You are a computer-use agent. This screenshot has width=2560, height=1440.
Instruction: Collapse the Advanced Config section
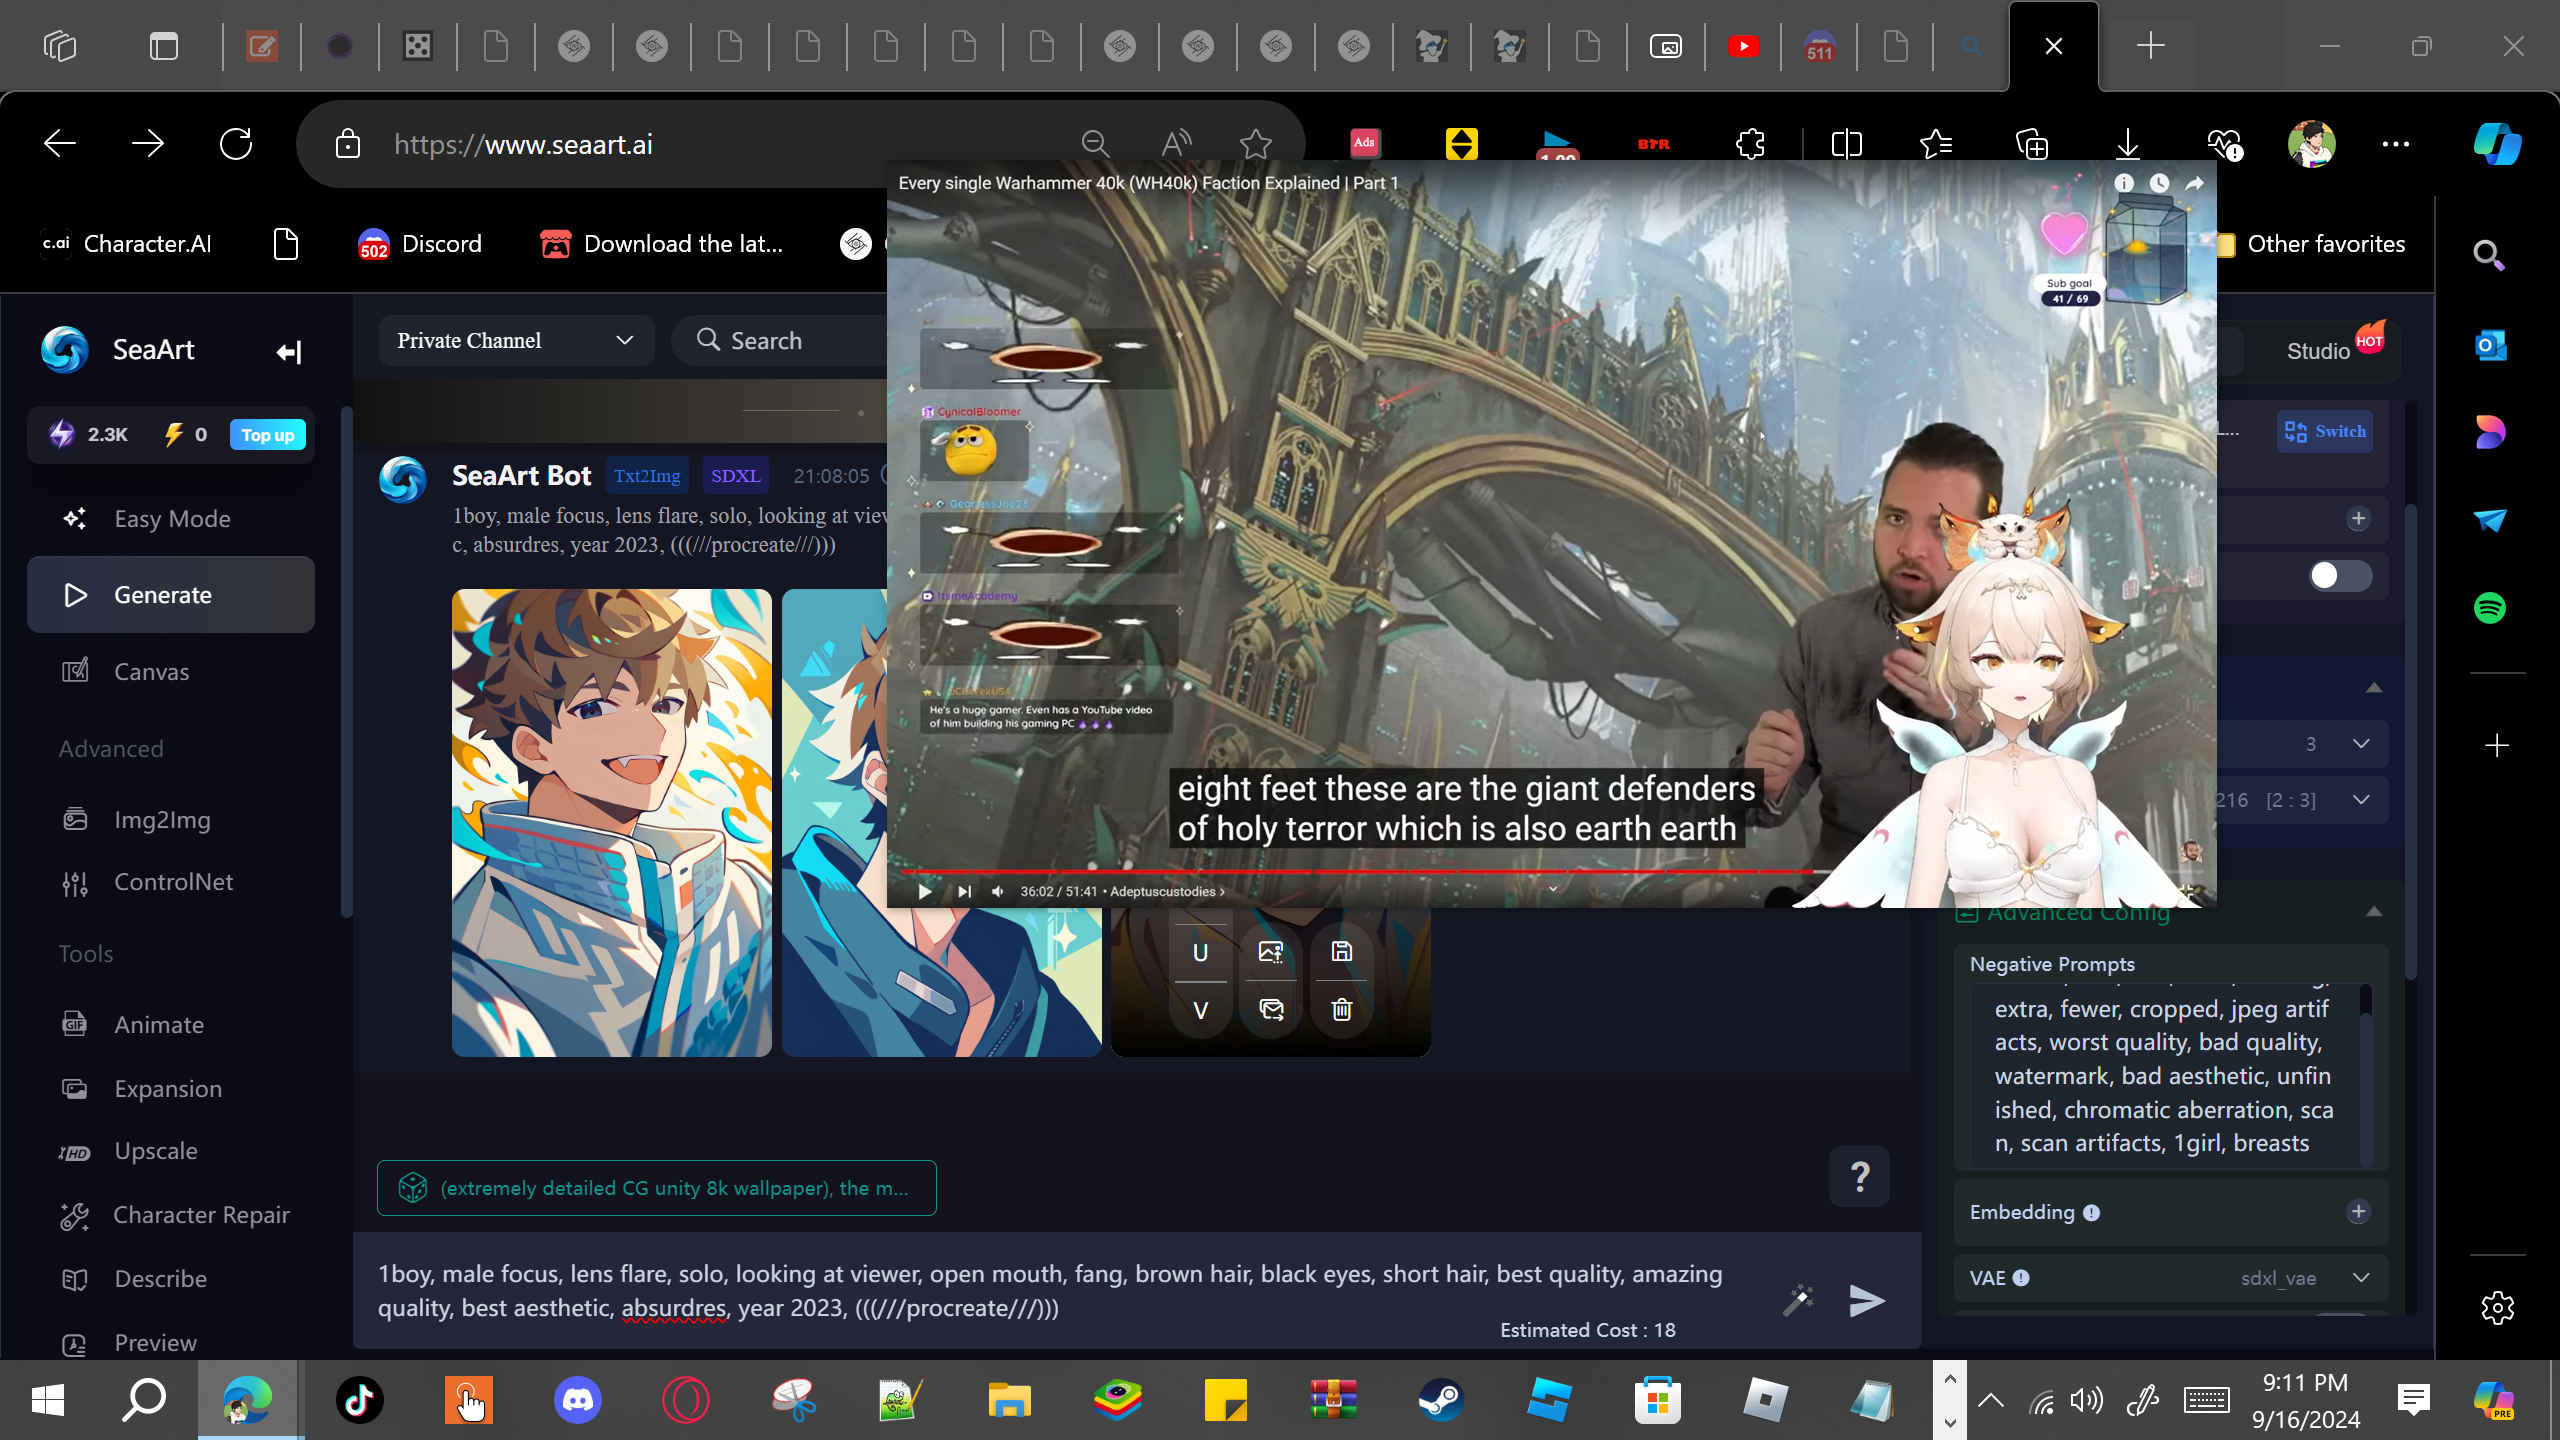click(x=2374, y=912)
